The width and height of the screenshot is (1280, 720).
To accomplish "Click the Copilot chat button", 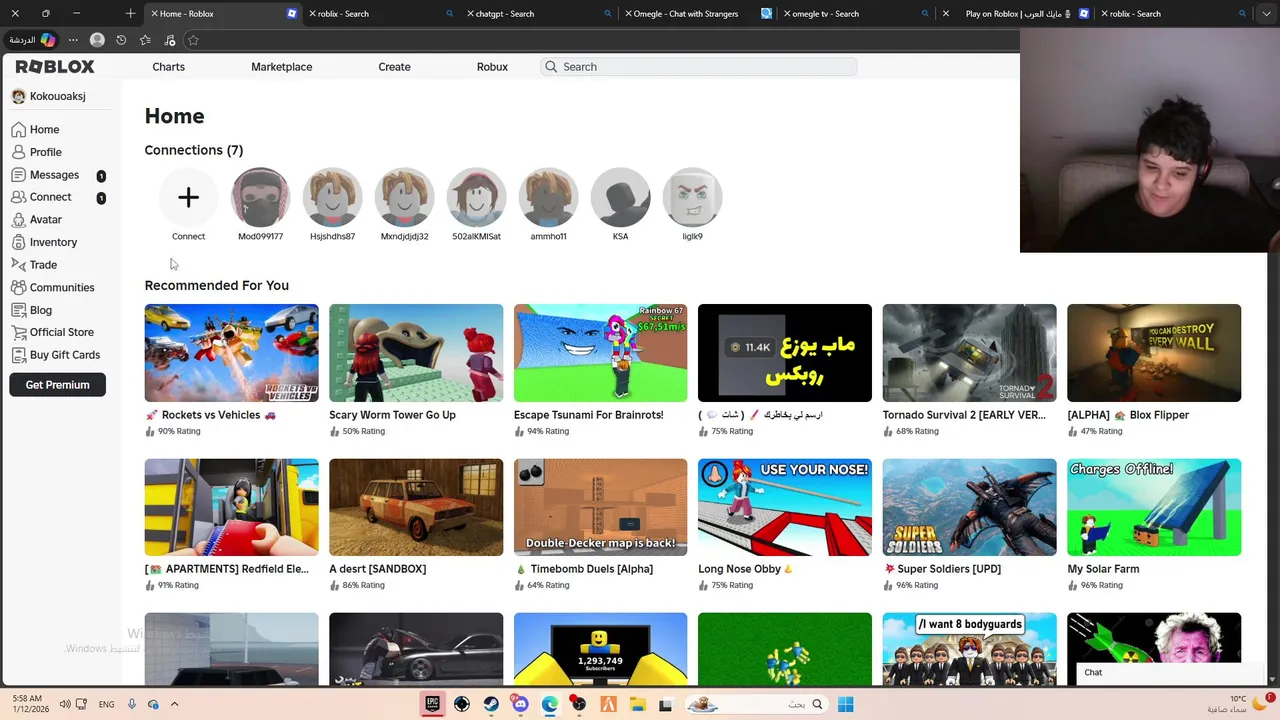I will 31,40.
